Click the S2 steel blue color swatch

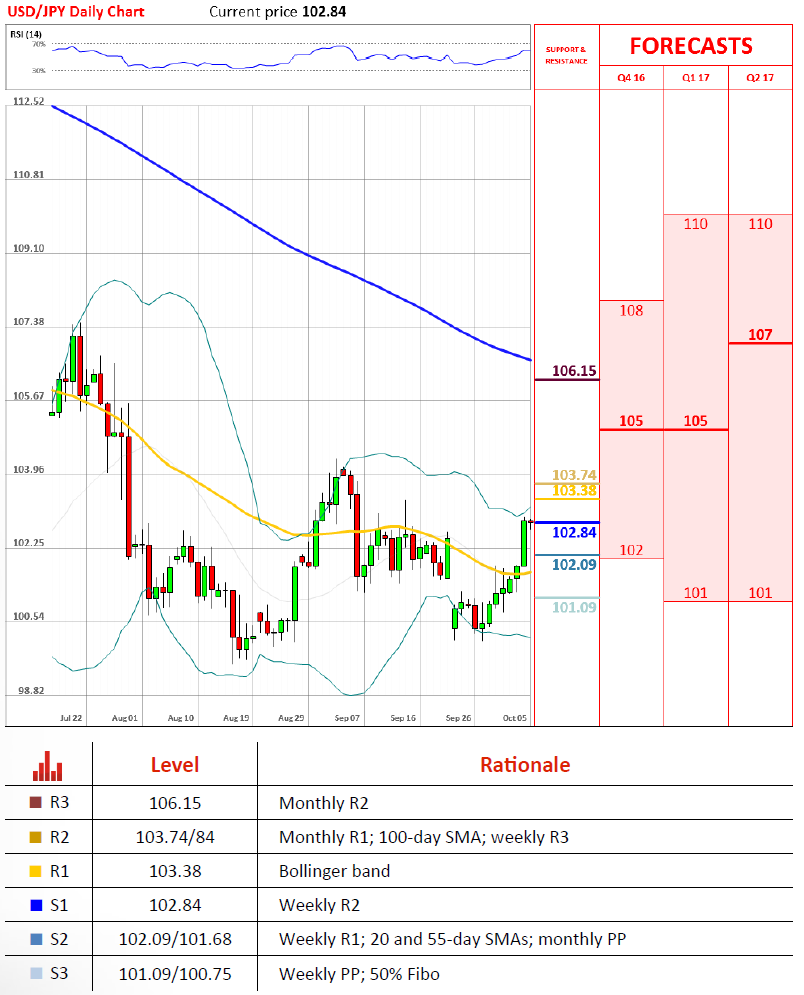36,939
